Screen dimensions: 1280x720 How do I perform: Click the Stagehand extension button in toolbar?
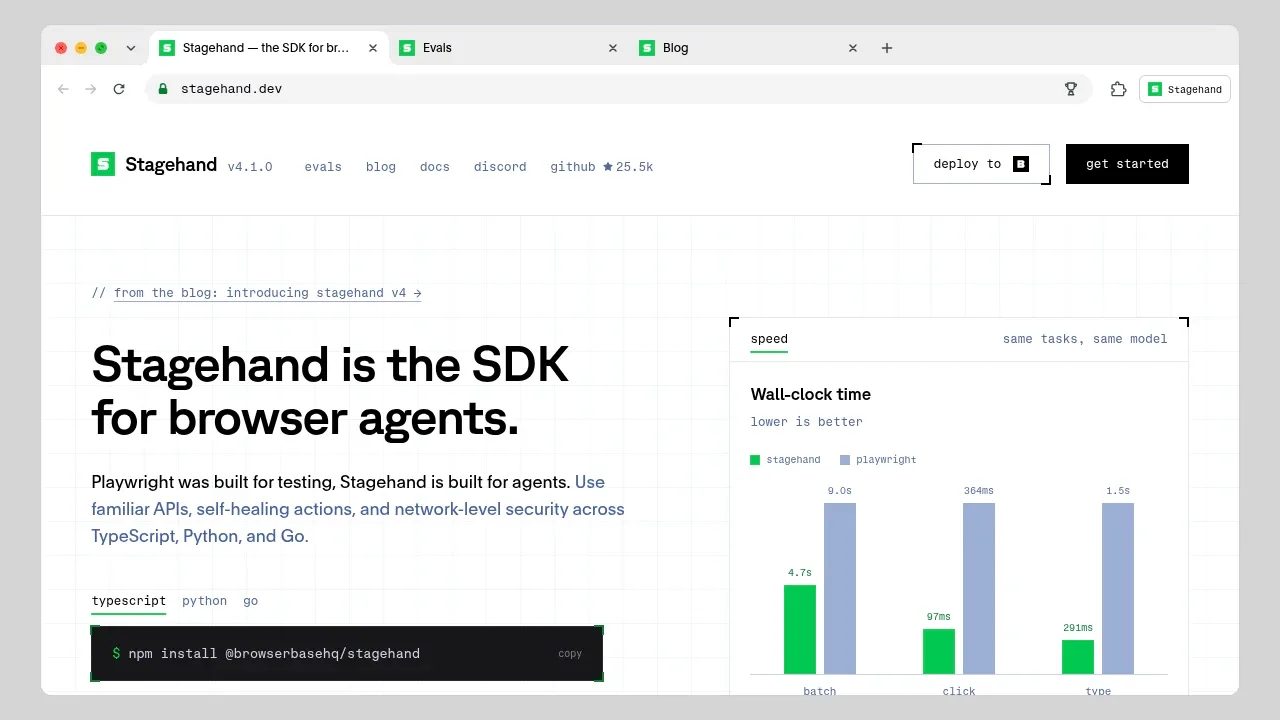click(x=1185, y=89)
